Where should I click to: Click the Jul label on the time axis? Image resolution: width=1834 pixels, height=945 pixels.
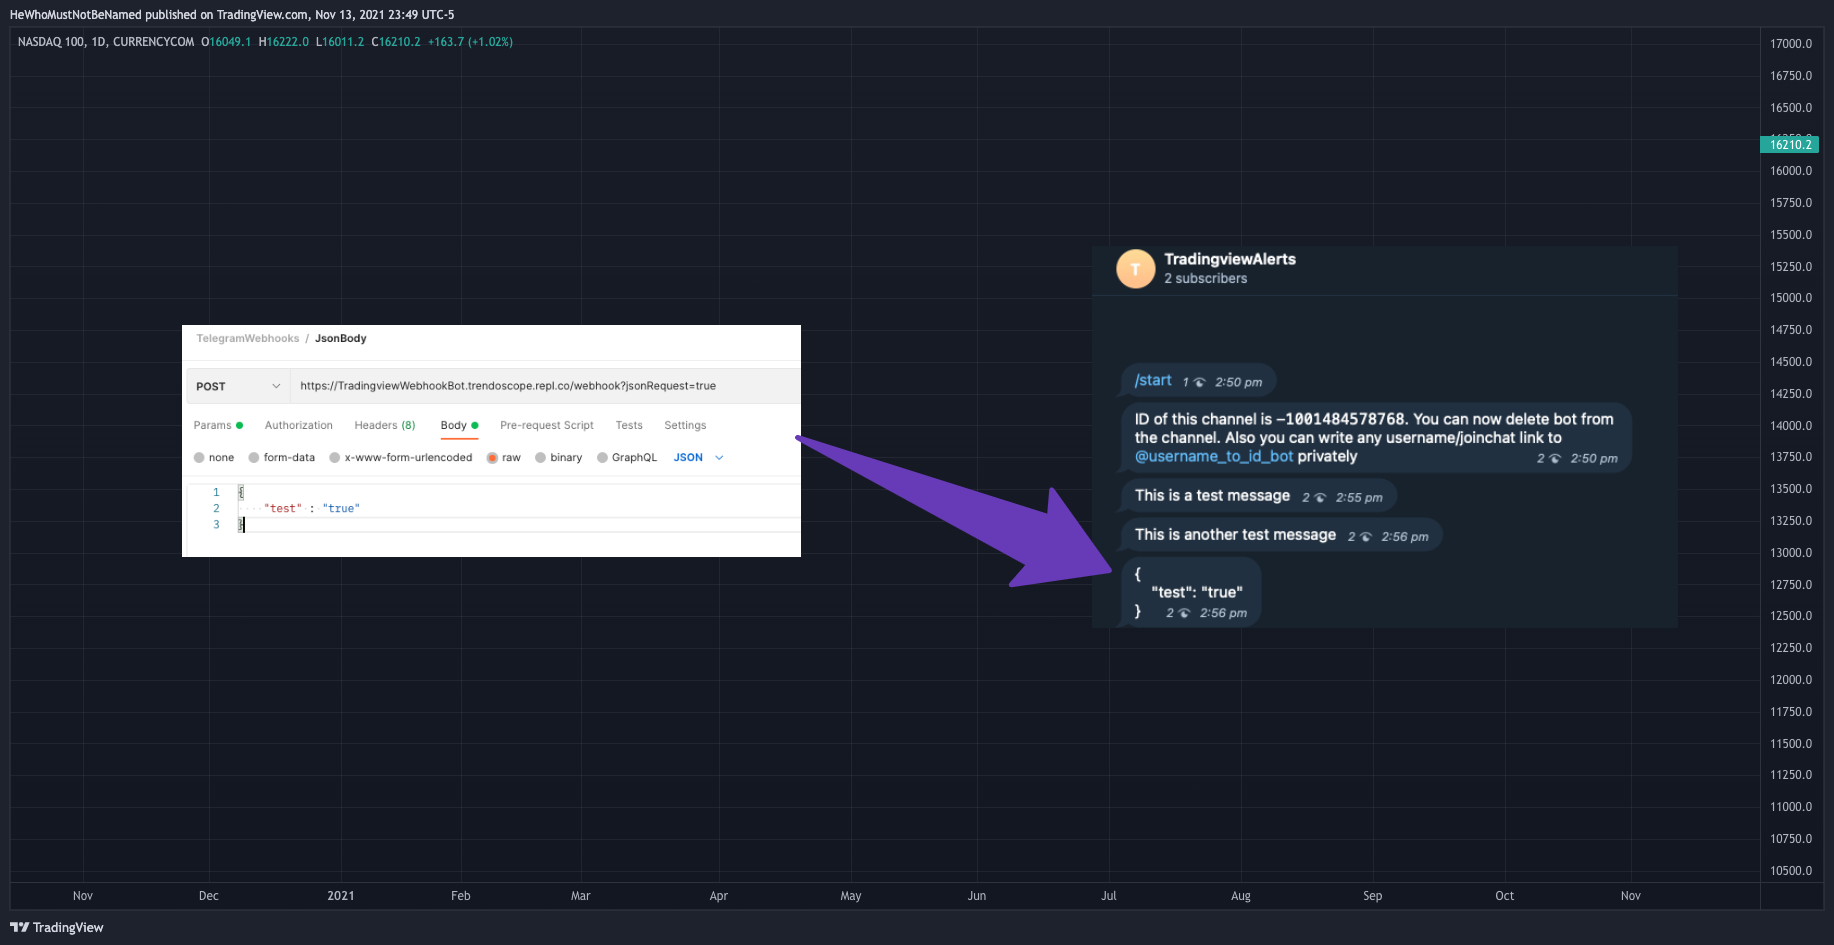point(1109,896)
